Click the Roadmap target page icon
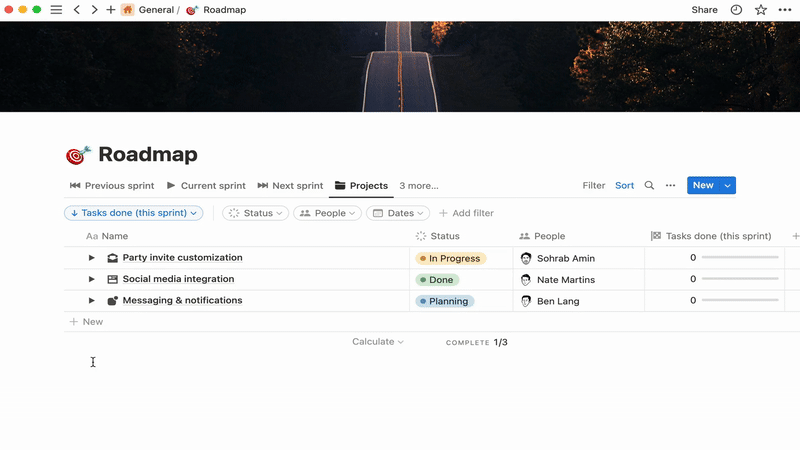The image size is (800, 450). point(78,155)
